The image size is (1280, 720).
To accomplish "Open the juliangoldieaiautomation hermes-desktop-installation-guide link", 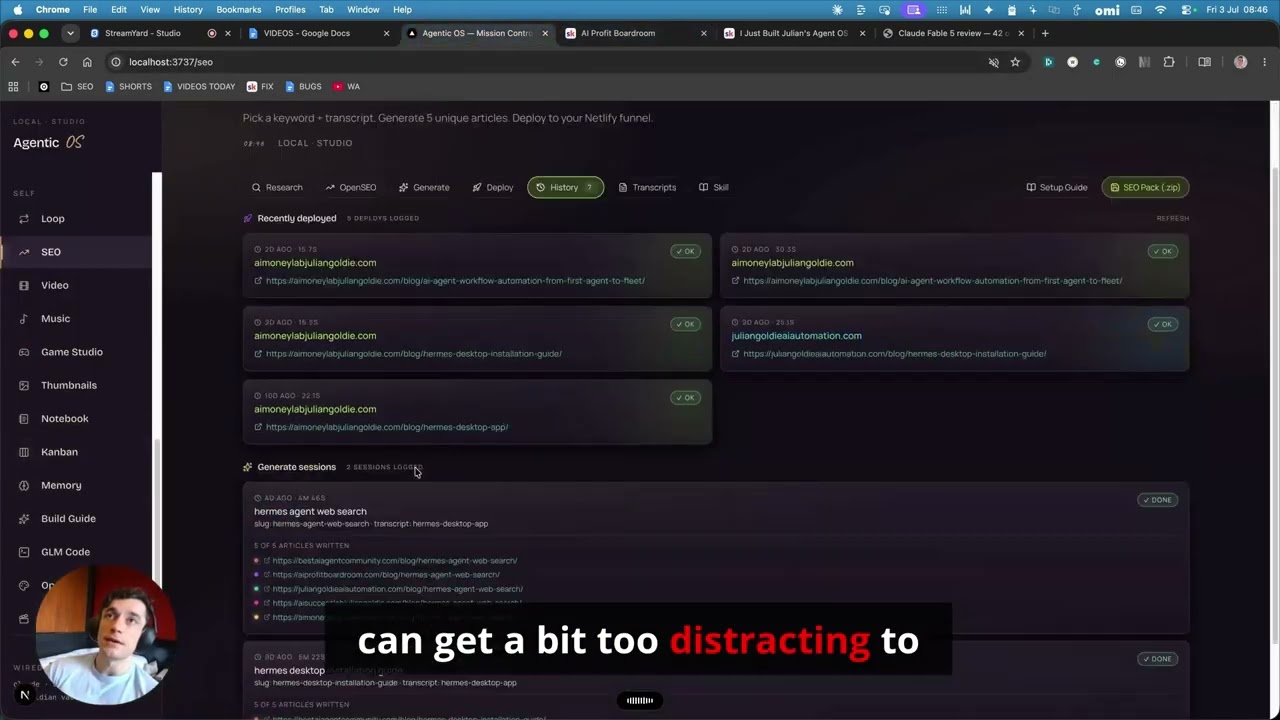I will tap(894, 354).
